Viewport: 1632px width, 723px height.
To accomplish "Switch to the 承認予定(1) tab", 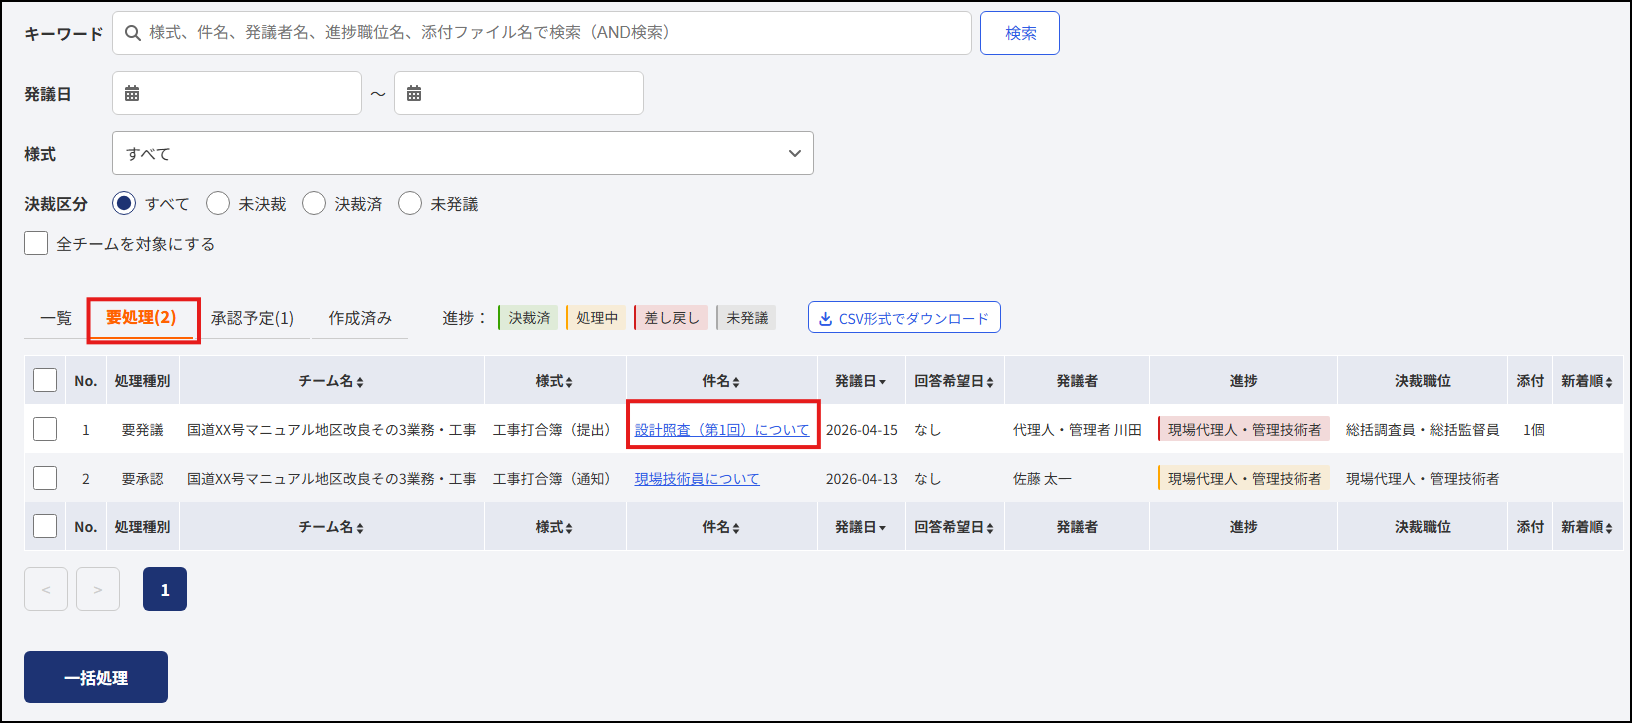I will pyautogui.click(x=252, y=318).
